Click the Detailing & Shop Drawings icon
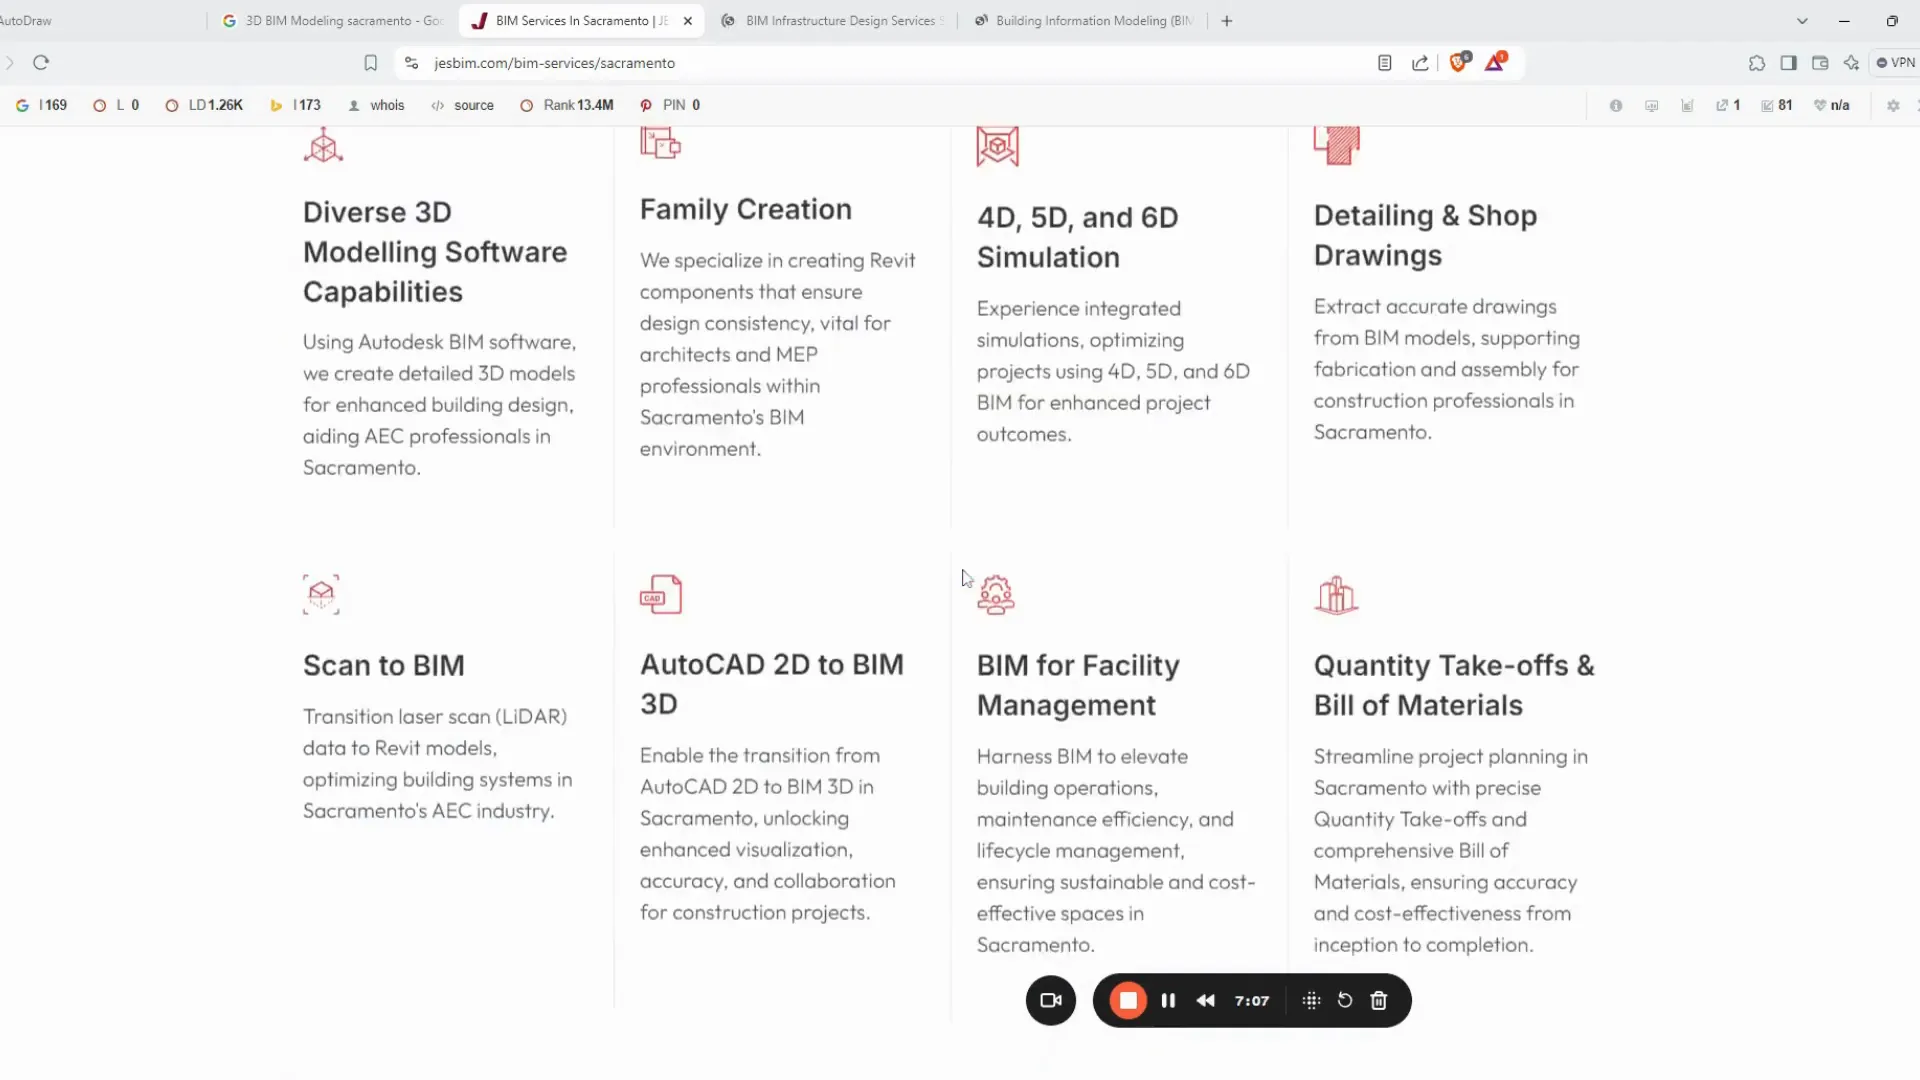The width and height of the screenshot is (1920, 1080). point(1336,145)
